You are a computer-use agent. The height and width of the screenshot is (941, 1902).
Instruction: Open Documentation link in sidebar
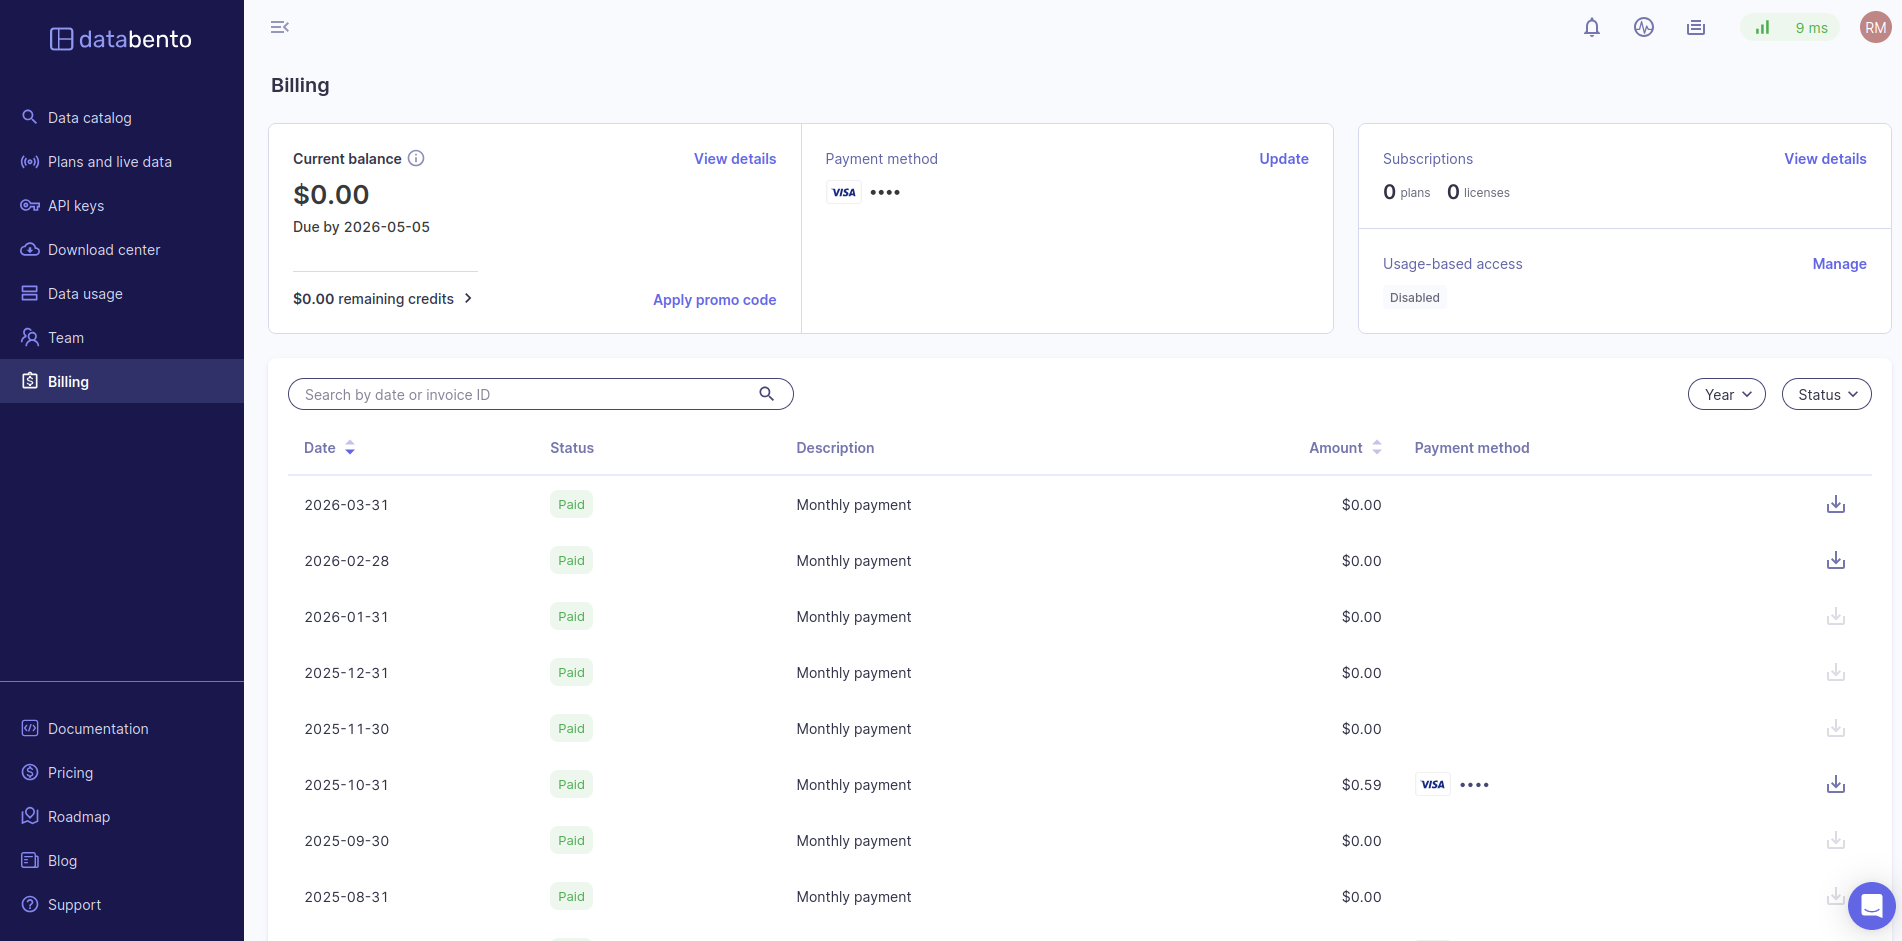122,729
